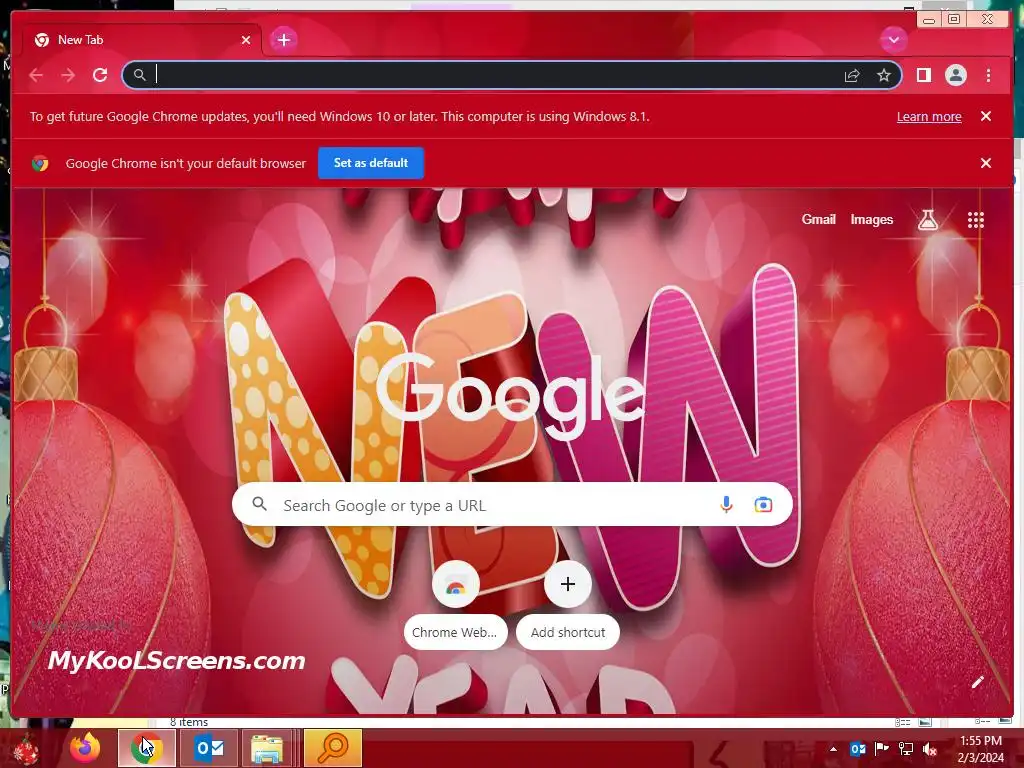Open the Windows Start ornament button
Screen dimensions: 1024x768
coord(27,749)
